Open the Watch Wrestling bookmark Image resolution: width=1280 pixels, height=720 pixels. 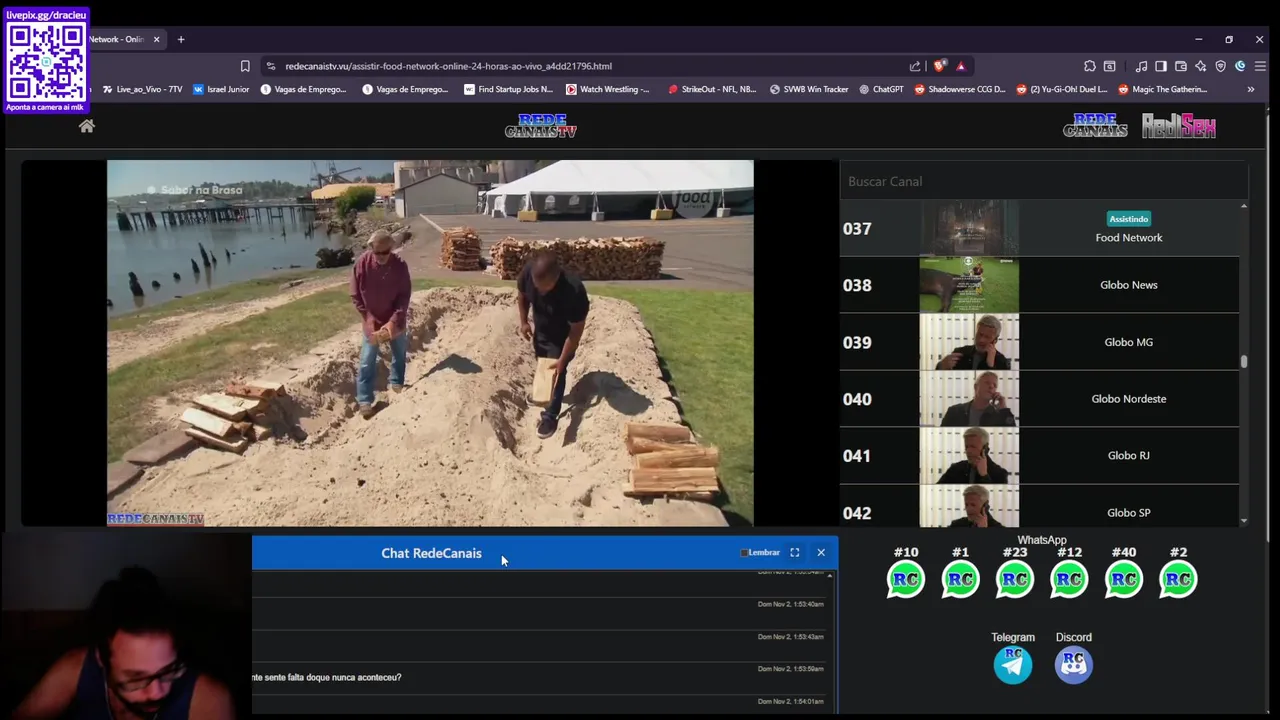[x=607, y=89]
